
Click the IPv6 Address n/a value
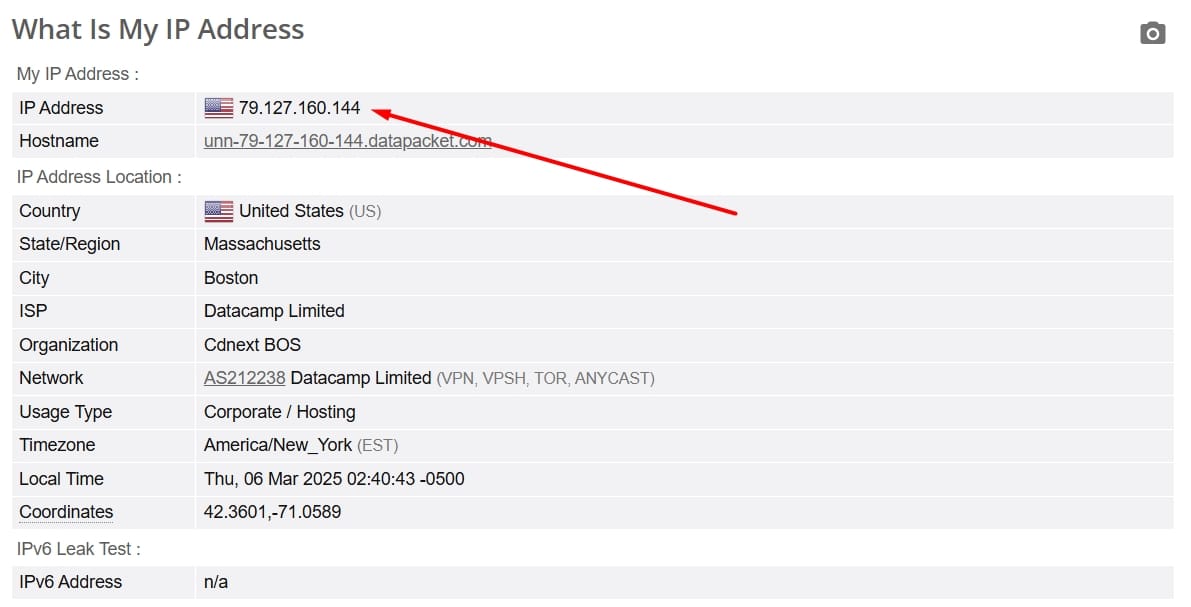[x=216, y=582]
